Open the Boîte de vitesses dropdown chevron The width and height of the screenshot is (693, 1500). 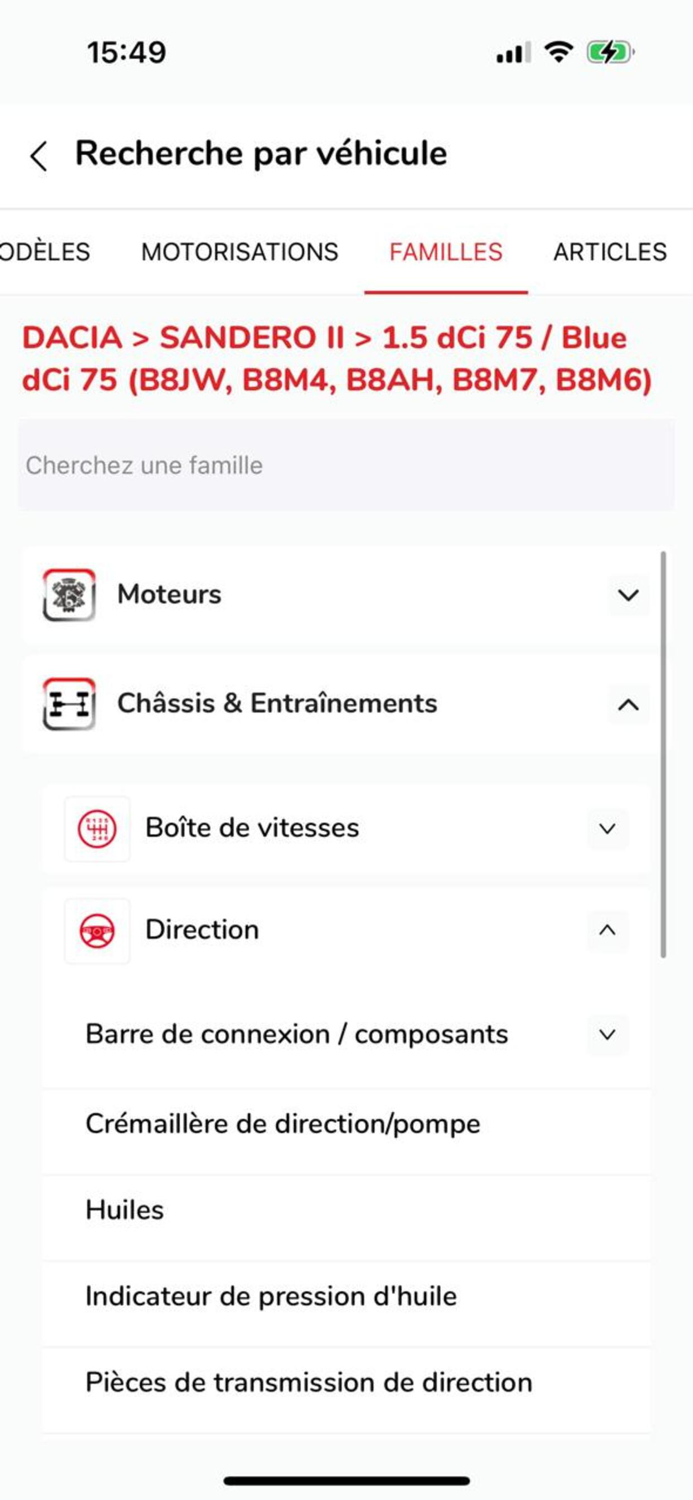point(607,828)
